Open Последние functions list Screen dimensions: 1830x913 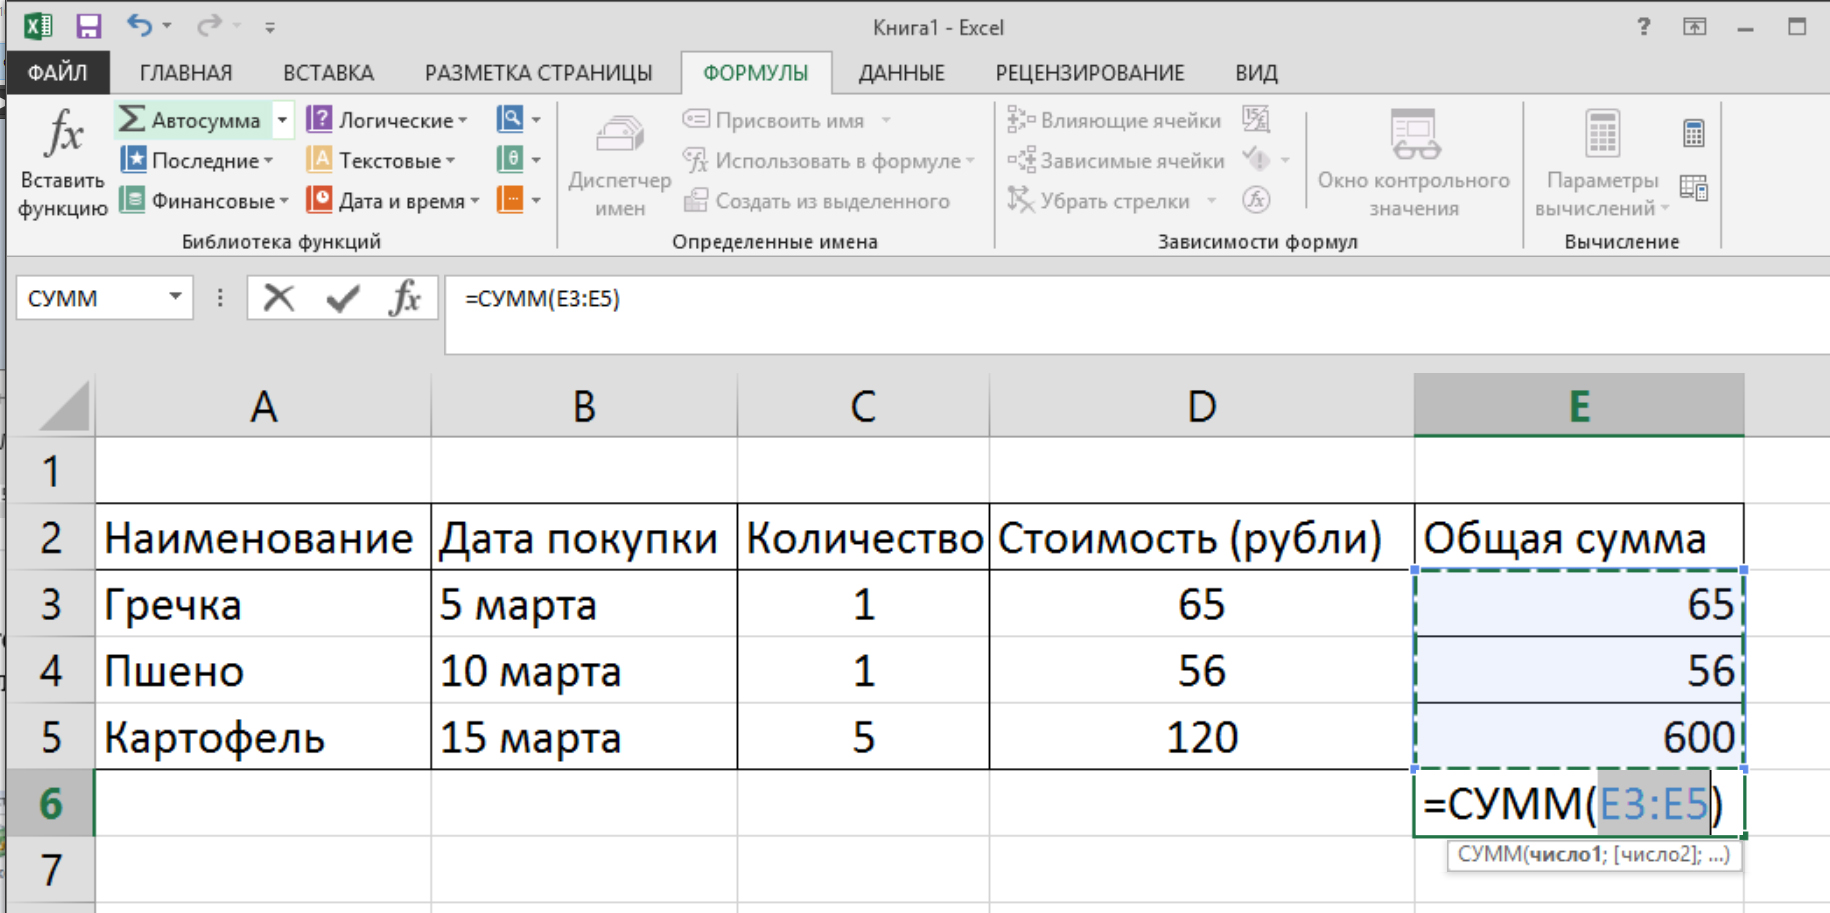(197, 160)
